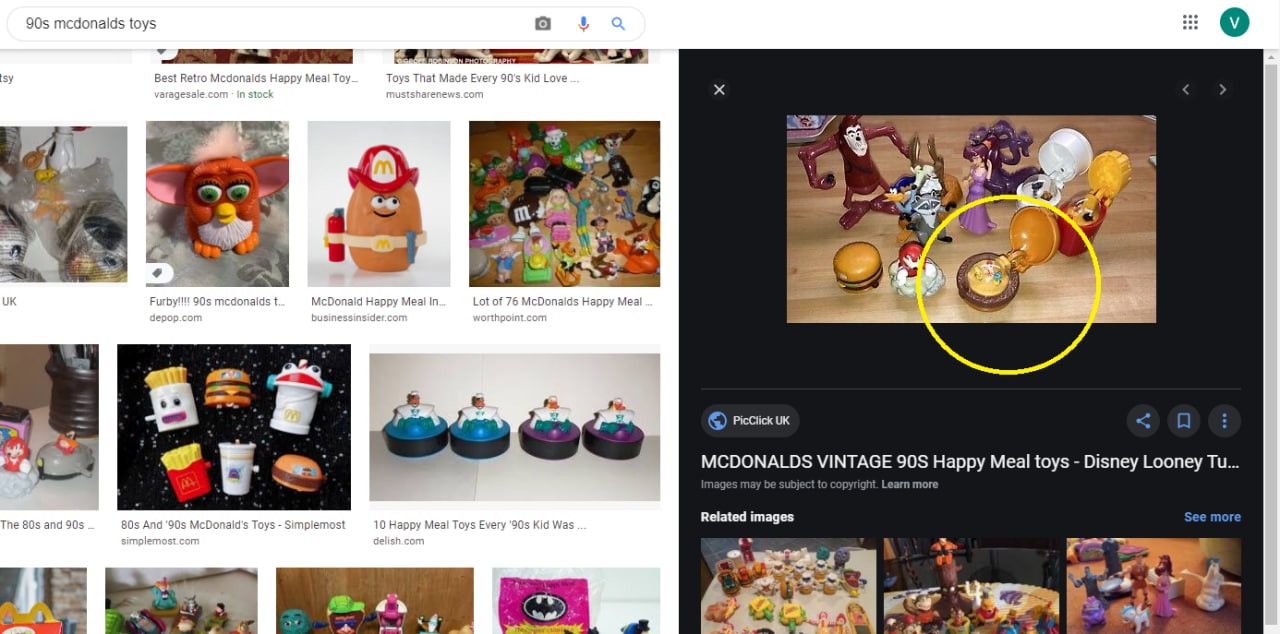Screen dimensions: 1280x634
Task: Go to the previous image in the preview
Action: (x=1186, y=90)
